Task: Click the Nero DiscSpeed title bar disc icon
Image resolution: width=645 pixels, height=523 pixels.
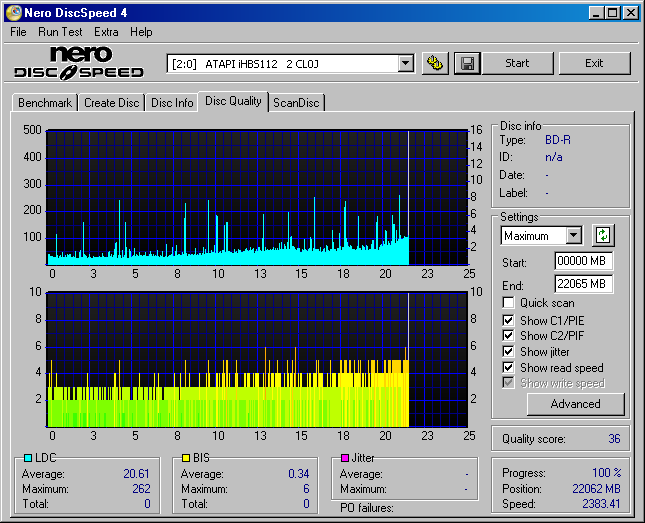Action: pos(14,13)
